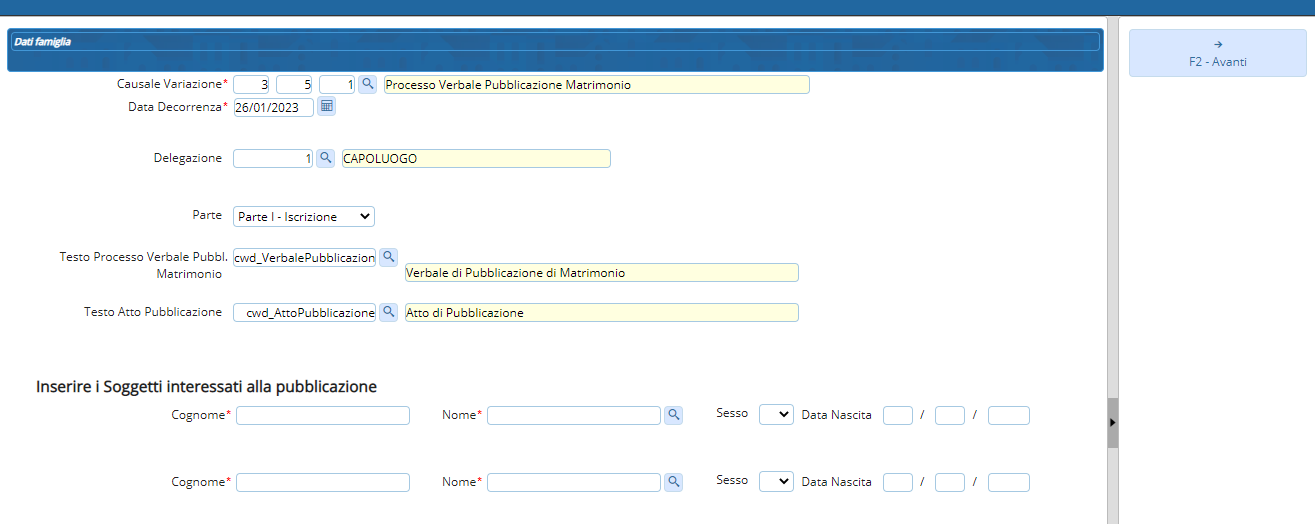Collapse side panel with black arrow handle
The width and height of the screenshot is (1315, 524).
tap(1113, 422)
